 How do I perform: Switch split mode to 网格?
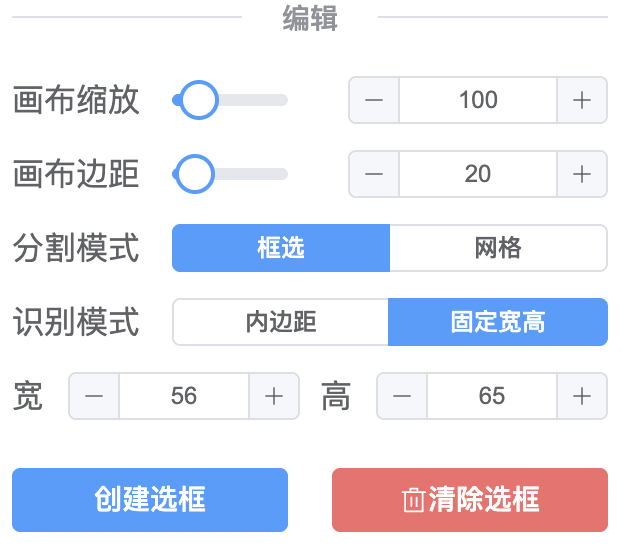pyautogui.click(x=498, y=248)
